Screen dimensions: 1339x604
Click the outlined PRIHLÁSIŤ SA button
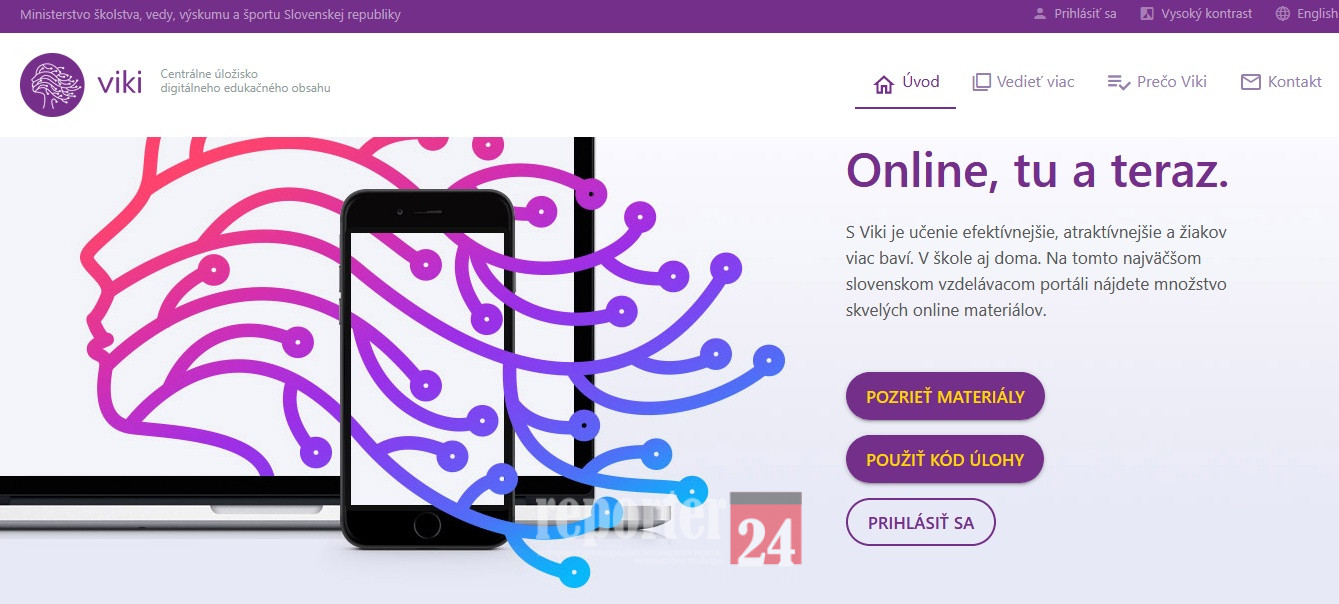[920, 522]
